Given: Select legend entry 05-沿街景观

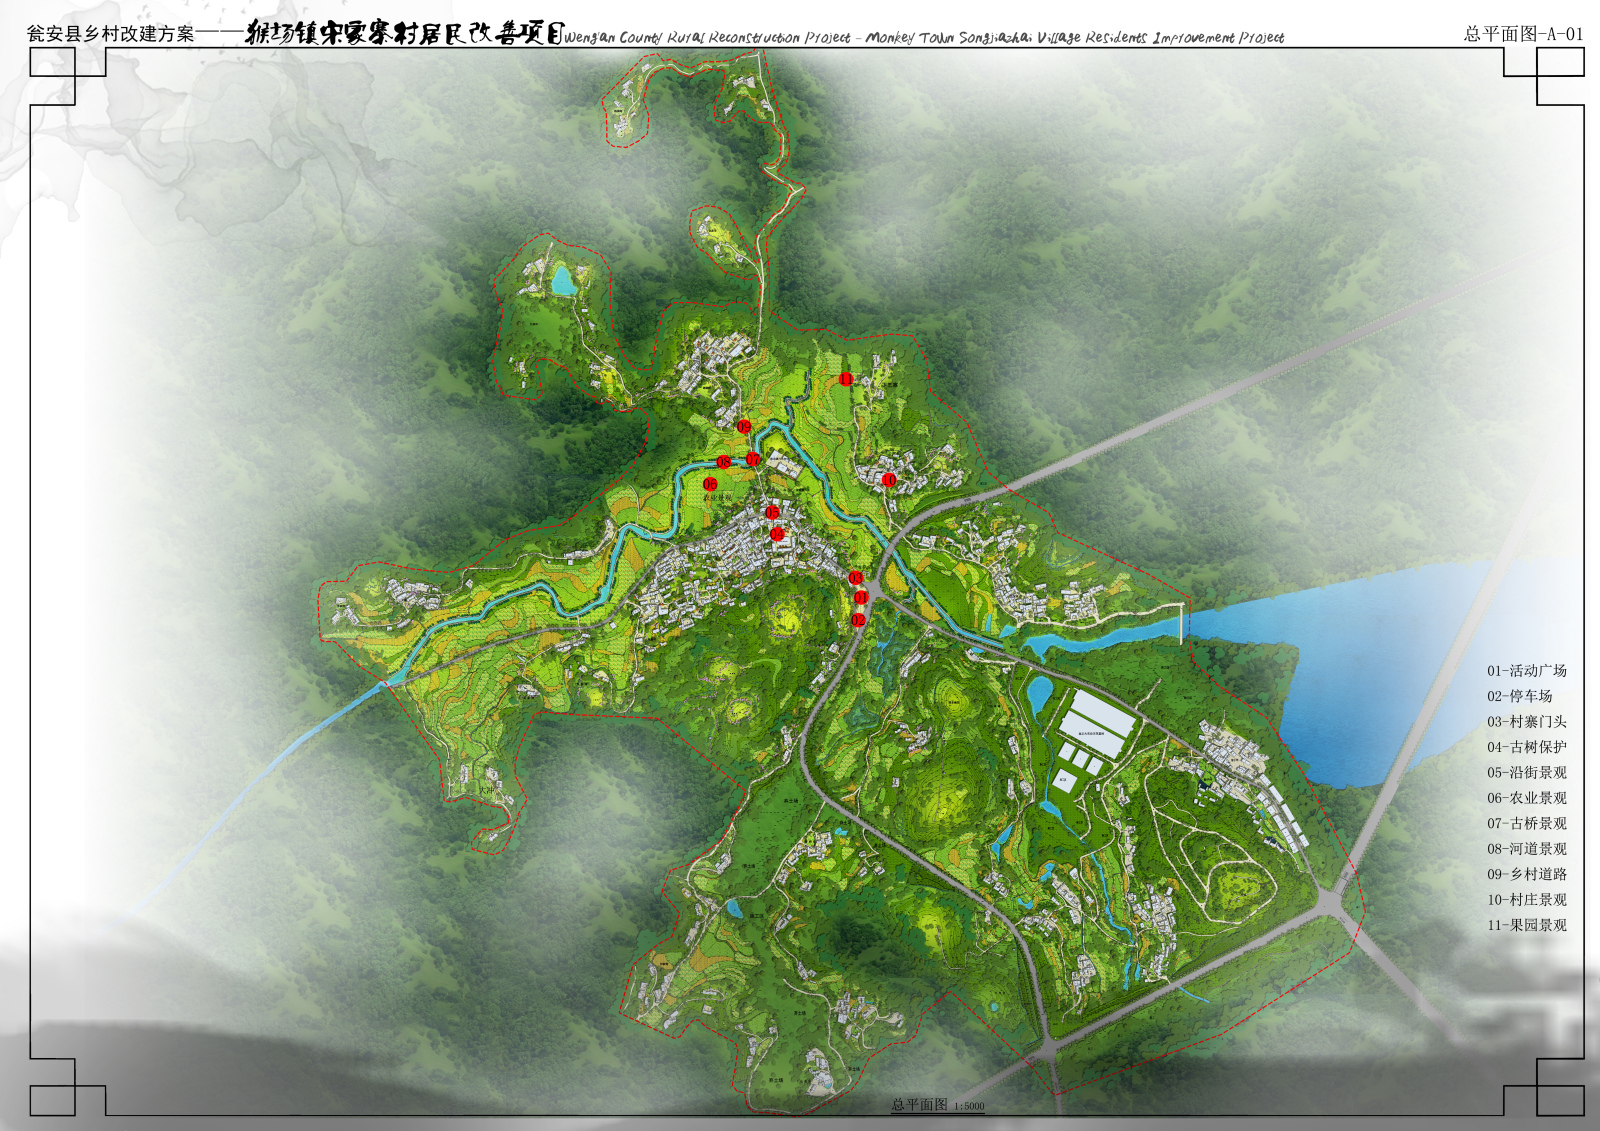Looking at the screenshot, I should (x=1526, y=773).
